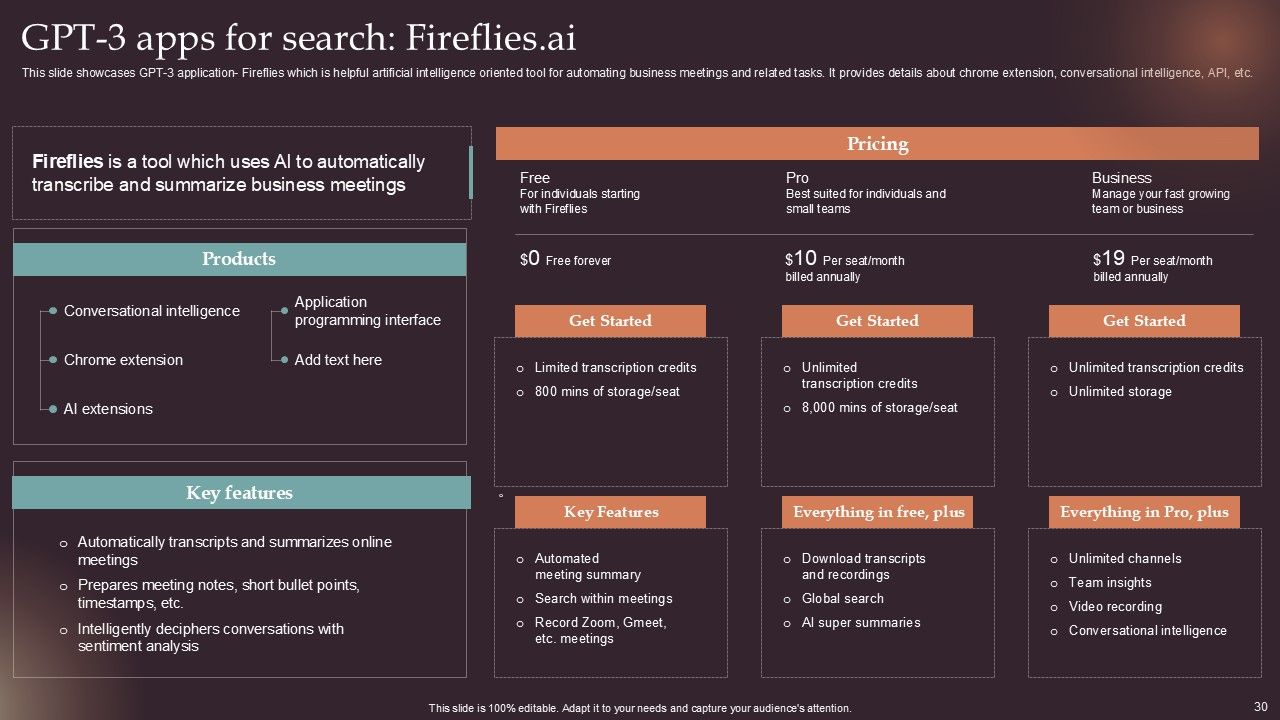Click the $10 Pro price text
Image resolution: width=1280 pixels, height=720 pixels.
(x=803, y=260)
